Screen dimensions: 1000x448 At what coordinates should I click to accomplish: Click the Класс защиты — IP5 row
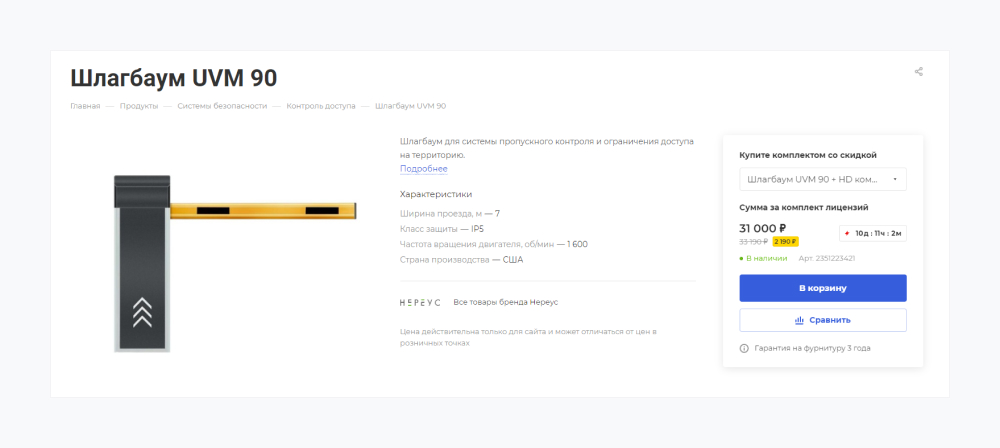(x=443, y=228)
